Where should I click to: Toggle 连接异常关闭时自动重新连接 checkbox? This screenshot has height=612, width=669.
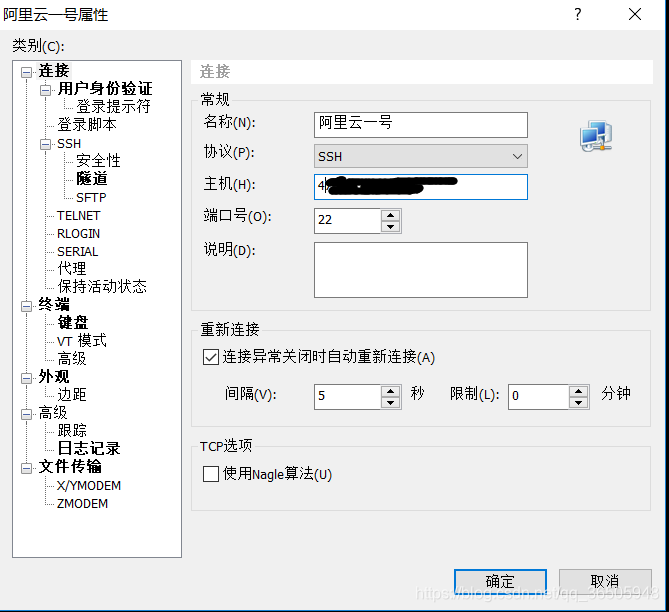tap(211, 357)
